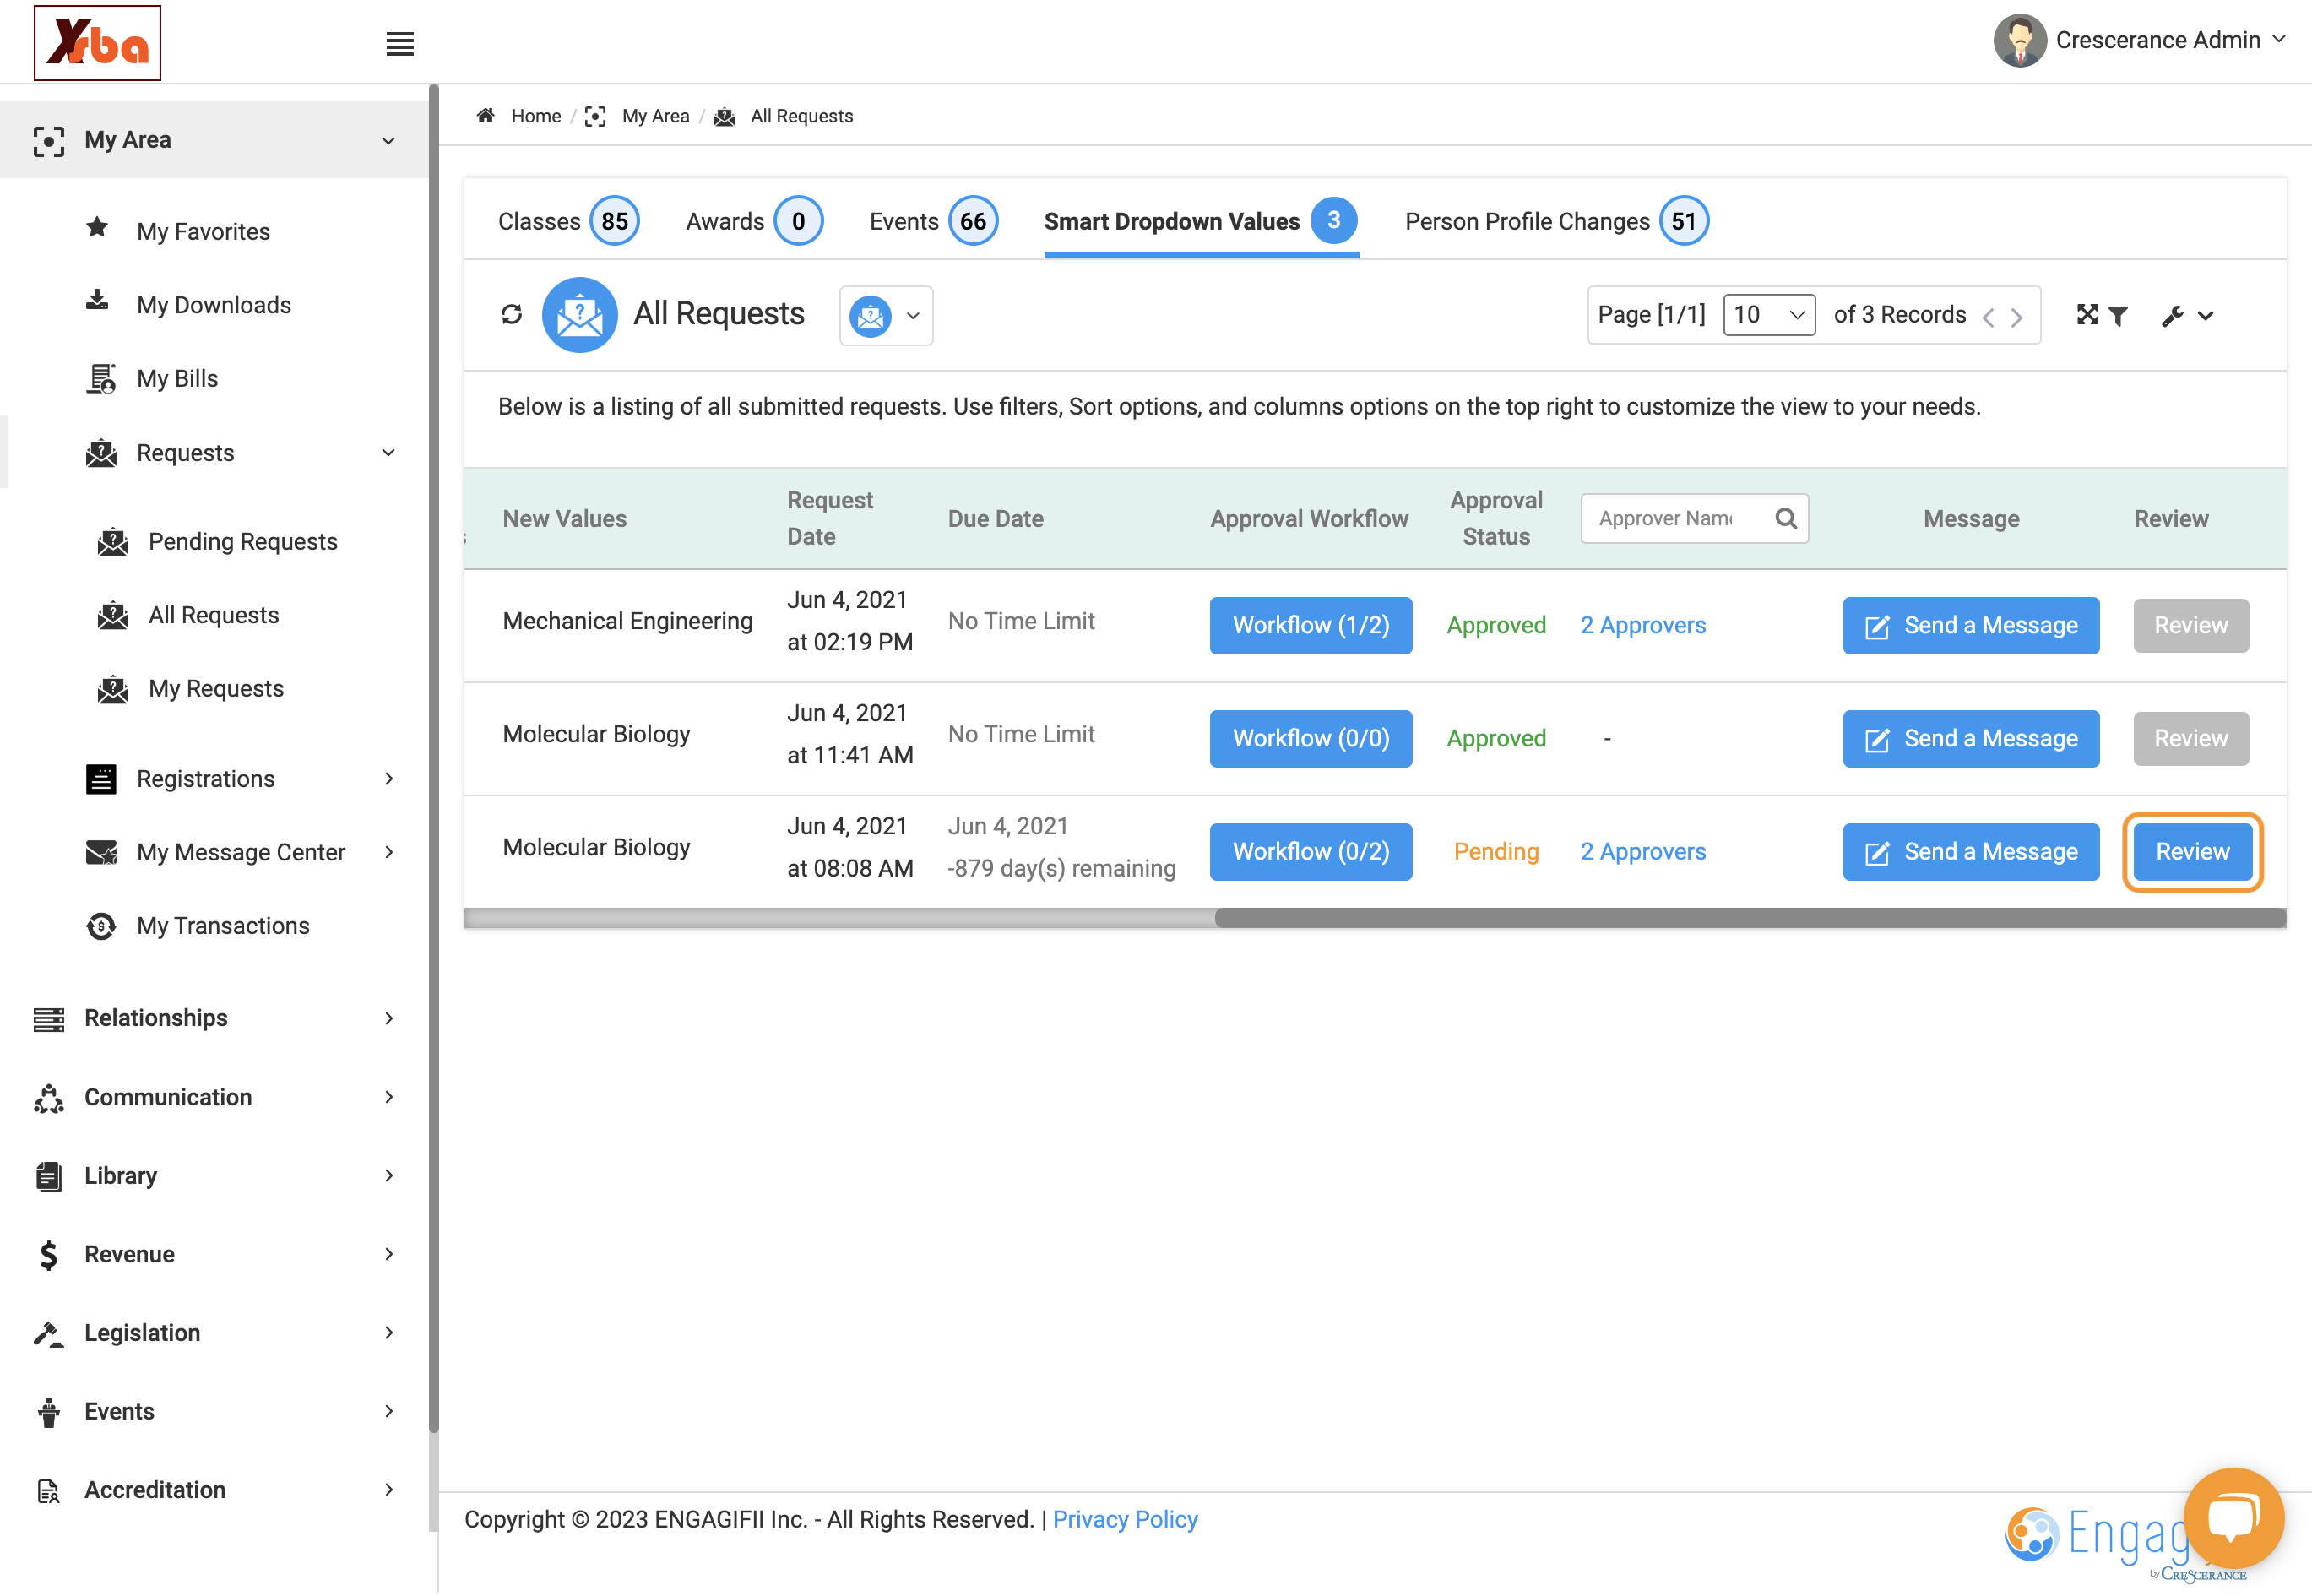2312x1596 pixels.
Task: Open My Bills in sidebar
Action: 177,378
